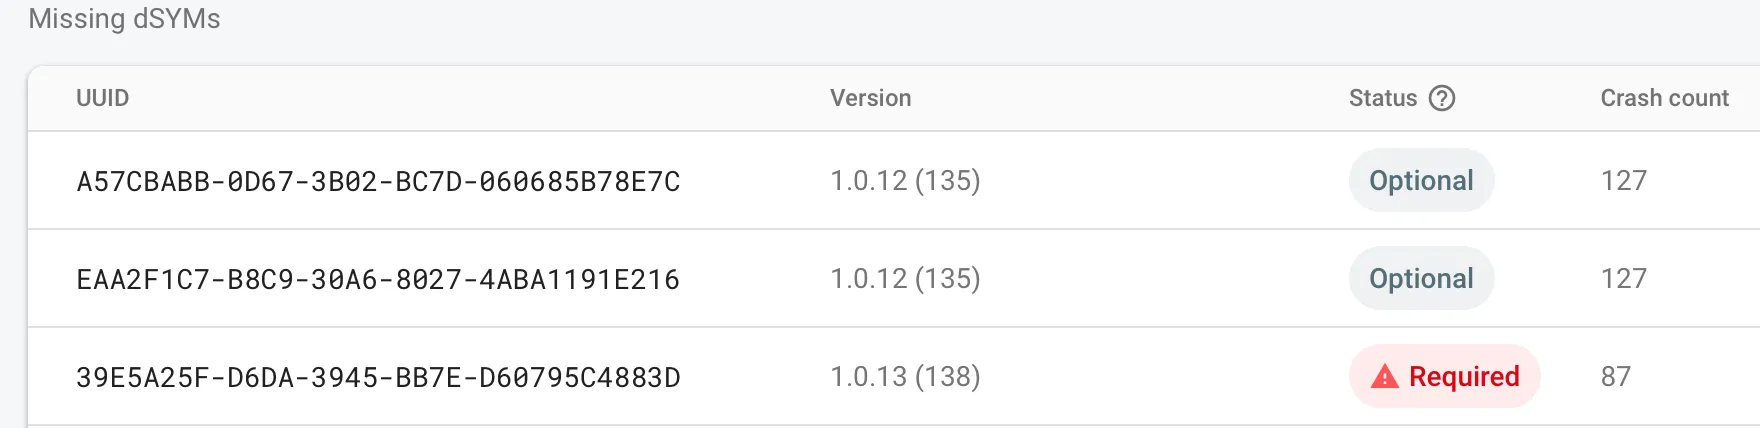
Task: Select UUID A57CBABB-0D67-3B02-BC7D-060685B78E7C
Action: coord(378,181)
